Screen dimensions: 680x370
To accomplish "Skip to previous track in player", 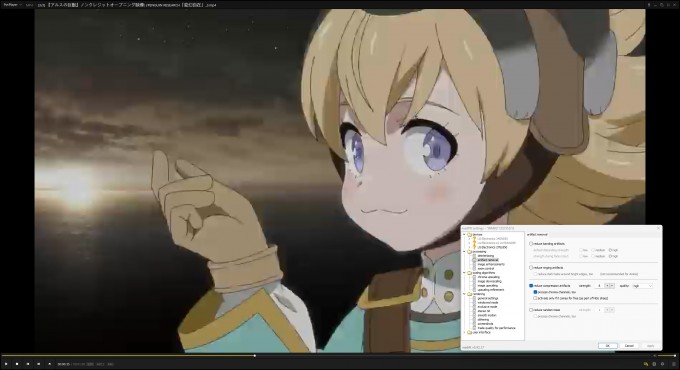I will 28,364.
